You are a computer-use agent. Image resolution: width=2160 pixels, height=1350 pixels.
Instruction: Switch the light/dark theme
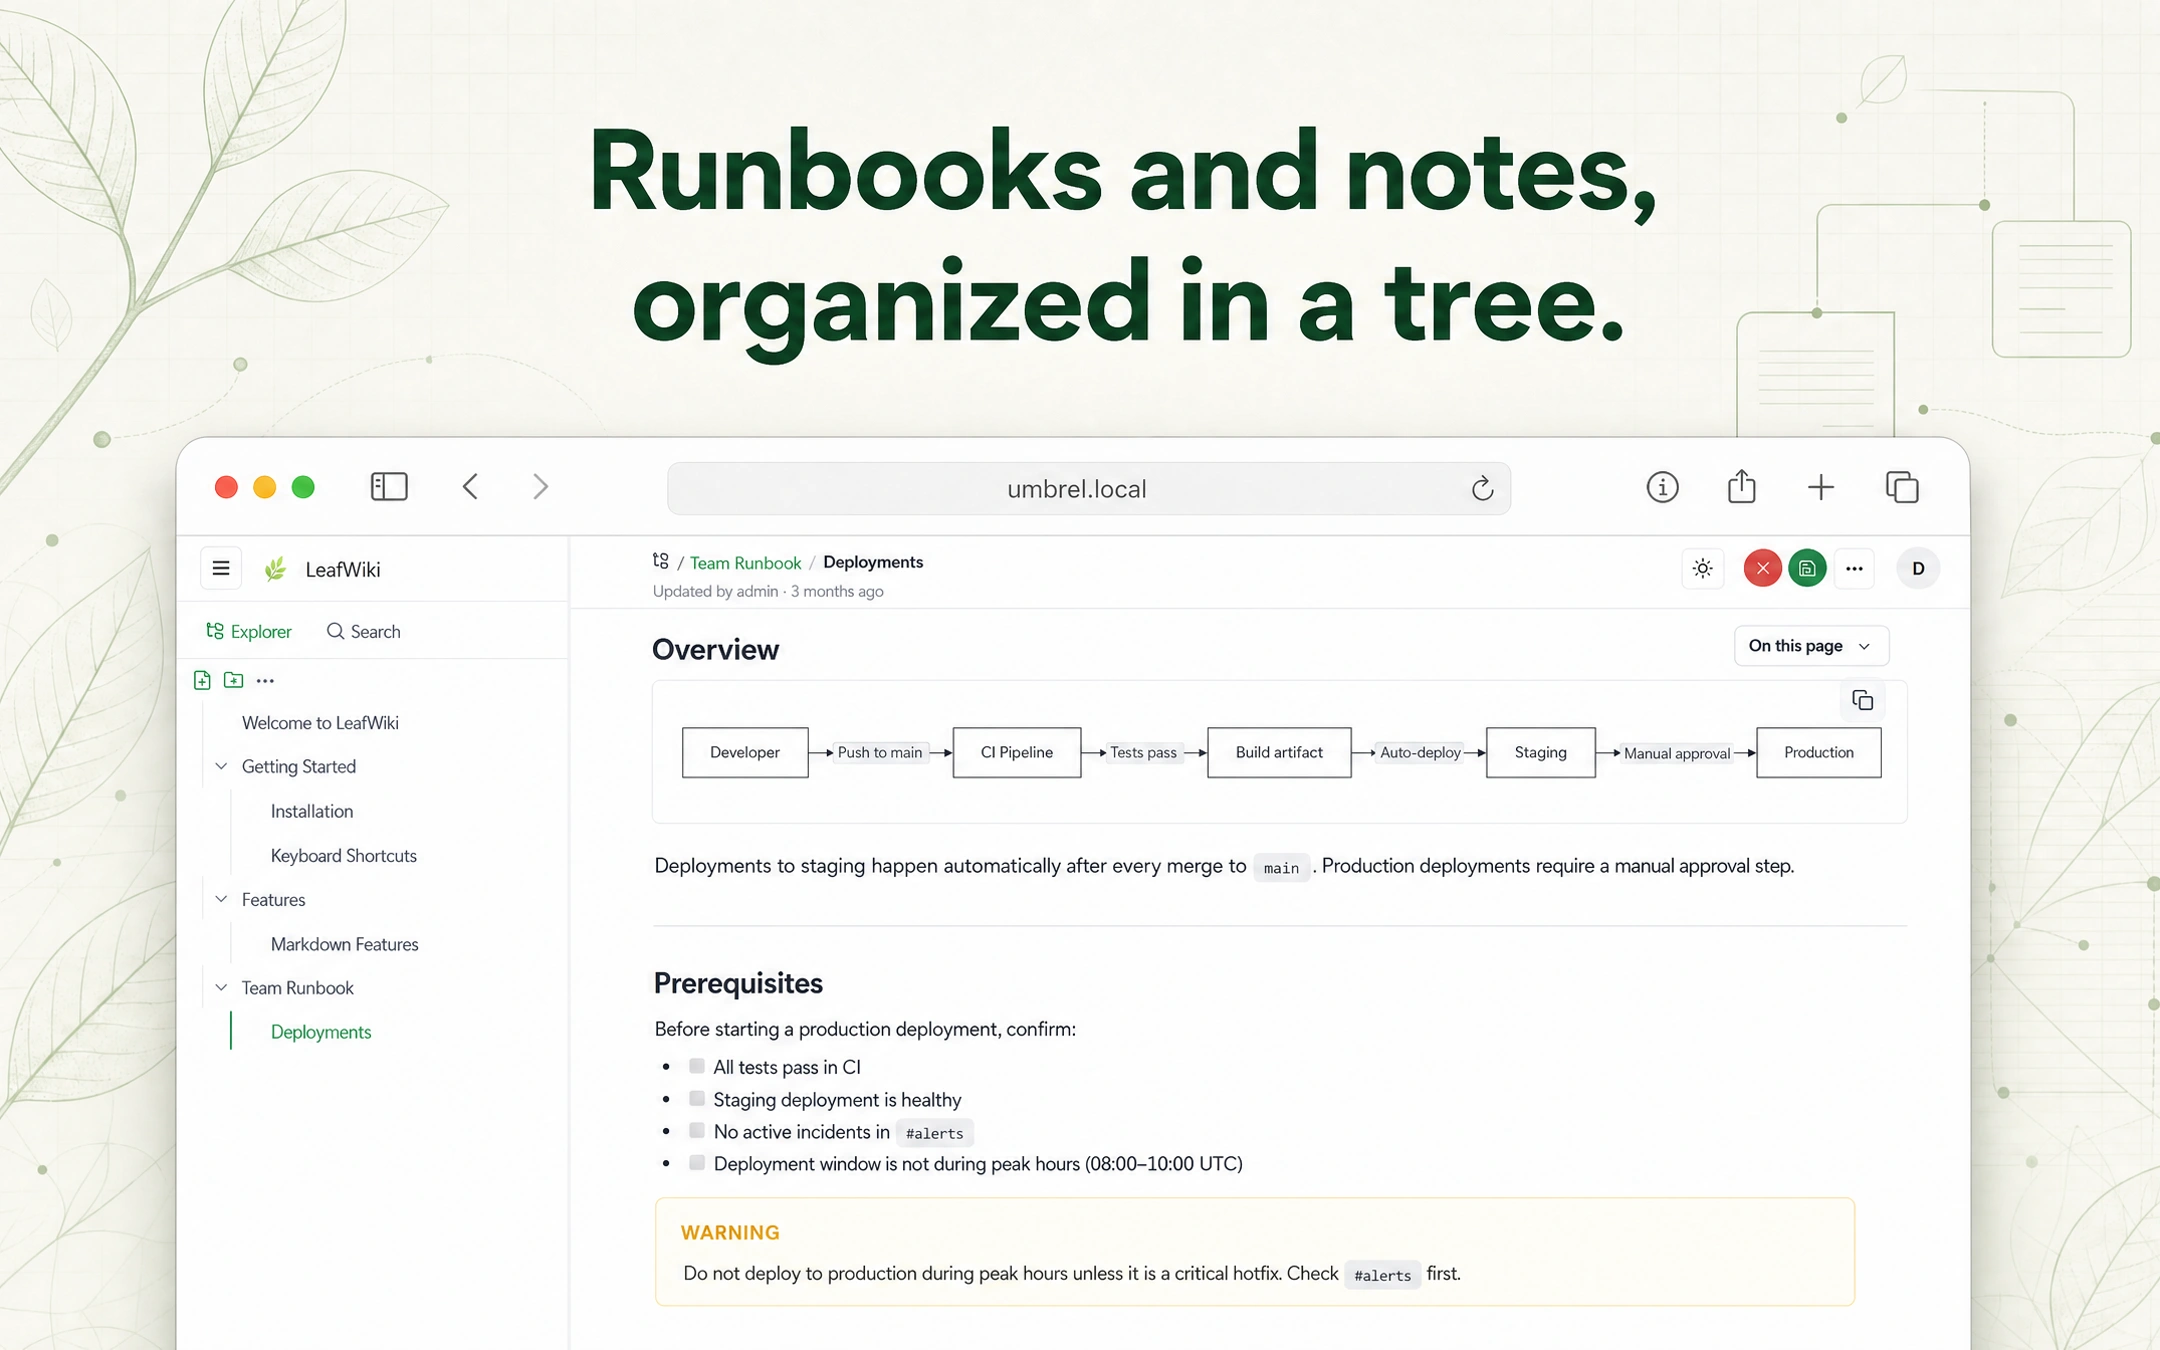1702,568
